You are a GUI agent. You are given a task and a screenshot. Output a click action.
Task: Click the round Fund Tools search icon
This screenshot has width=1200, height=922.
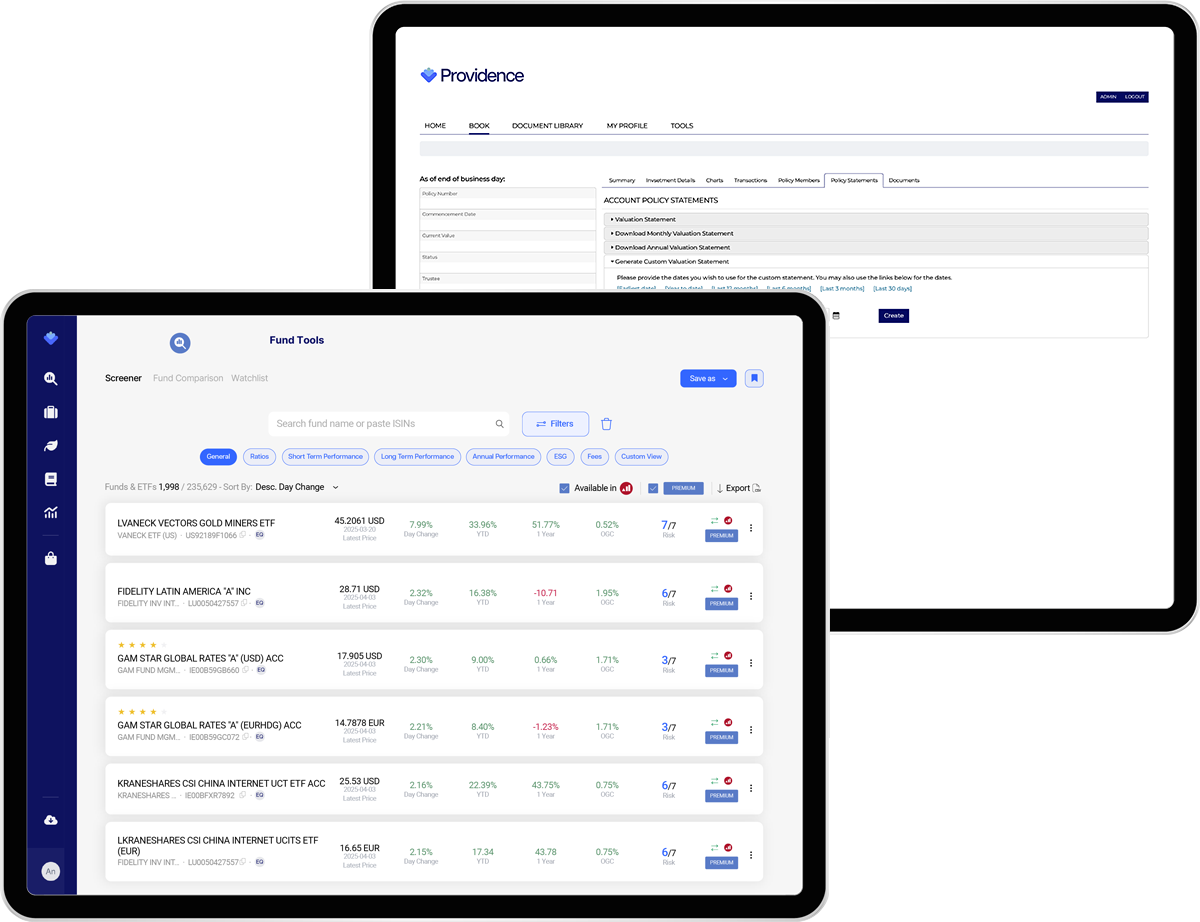180,343
